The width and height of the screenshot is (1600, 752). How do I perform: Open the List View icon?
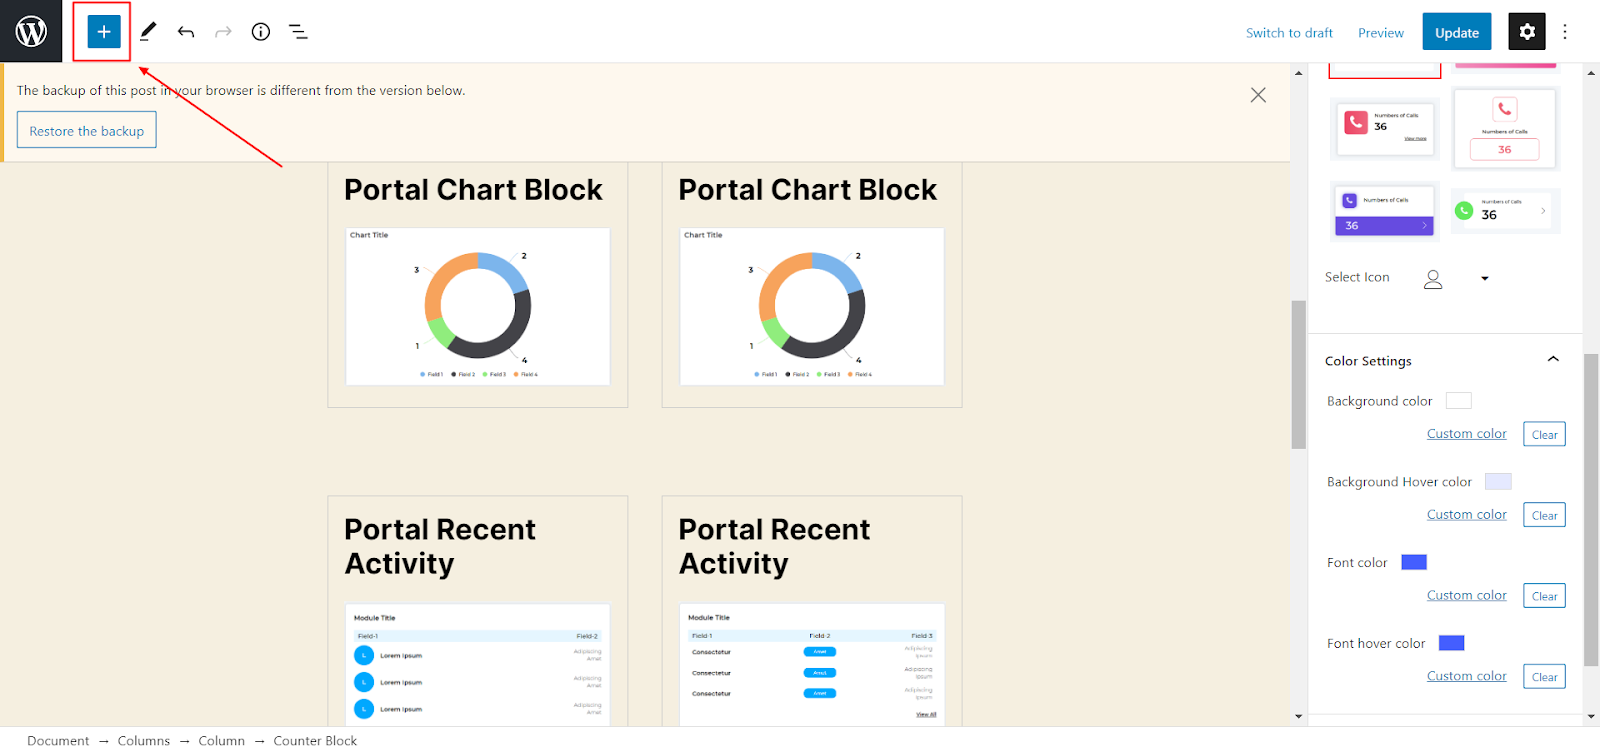[x=298, y=32]
